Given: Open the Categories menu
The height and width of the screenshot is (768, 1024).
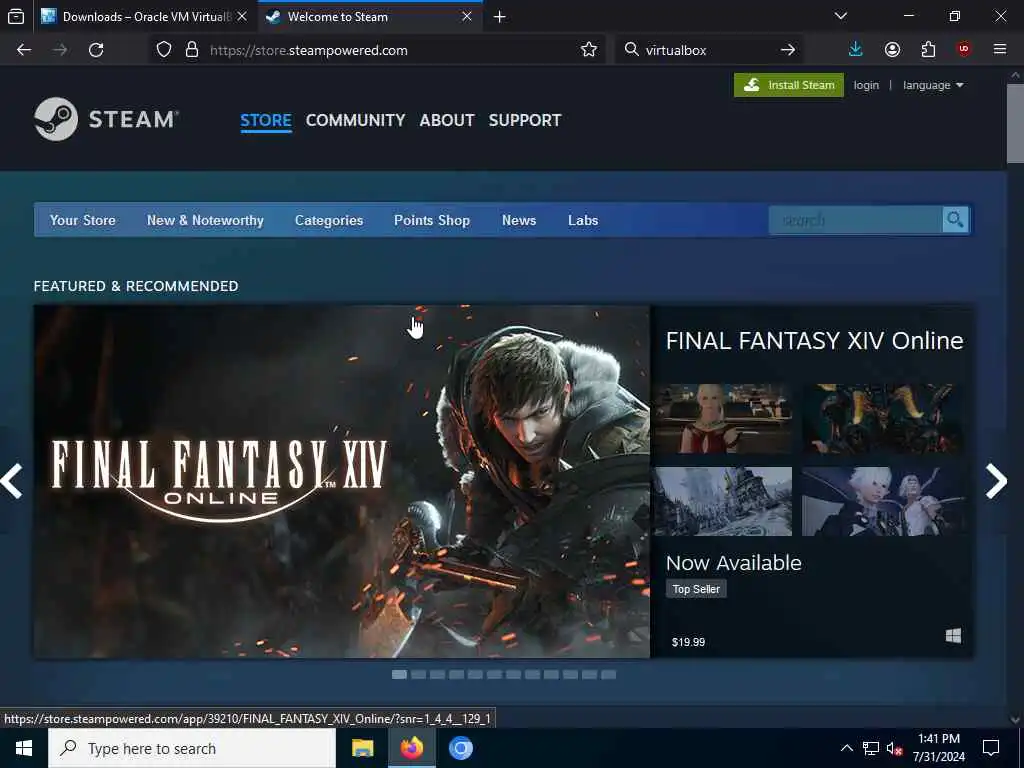Looking at the screenshot, I should [x=328, y=220].
